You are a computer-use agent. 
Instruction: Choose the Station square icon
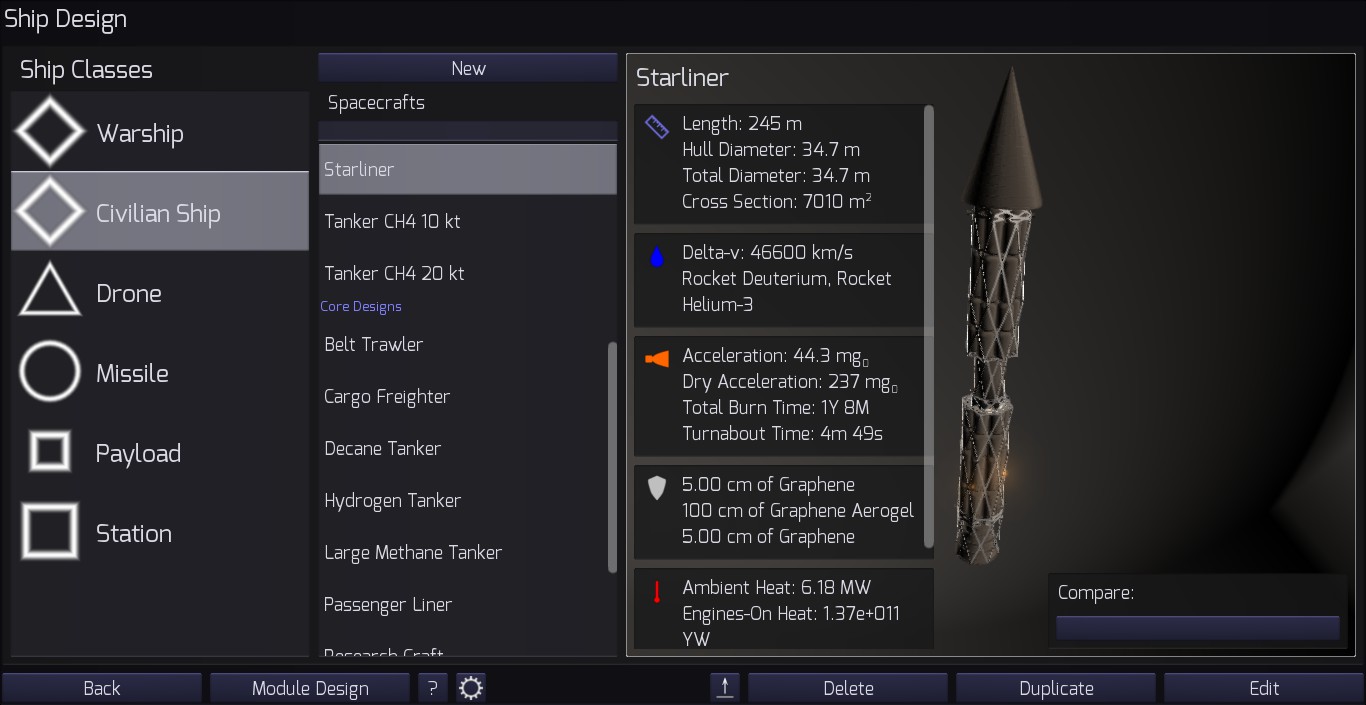click(x=50, y=531)
